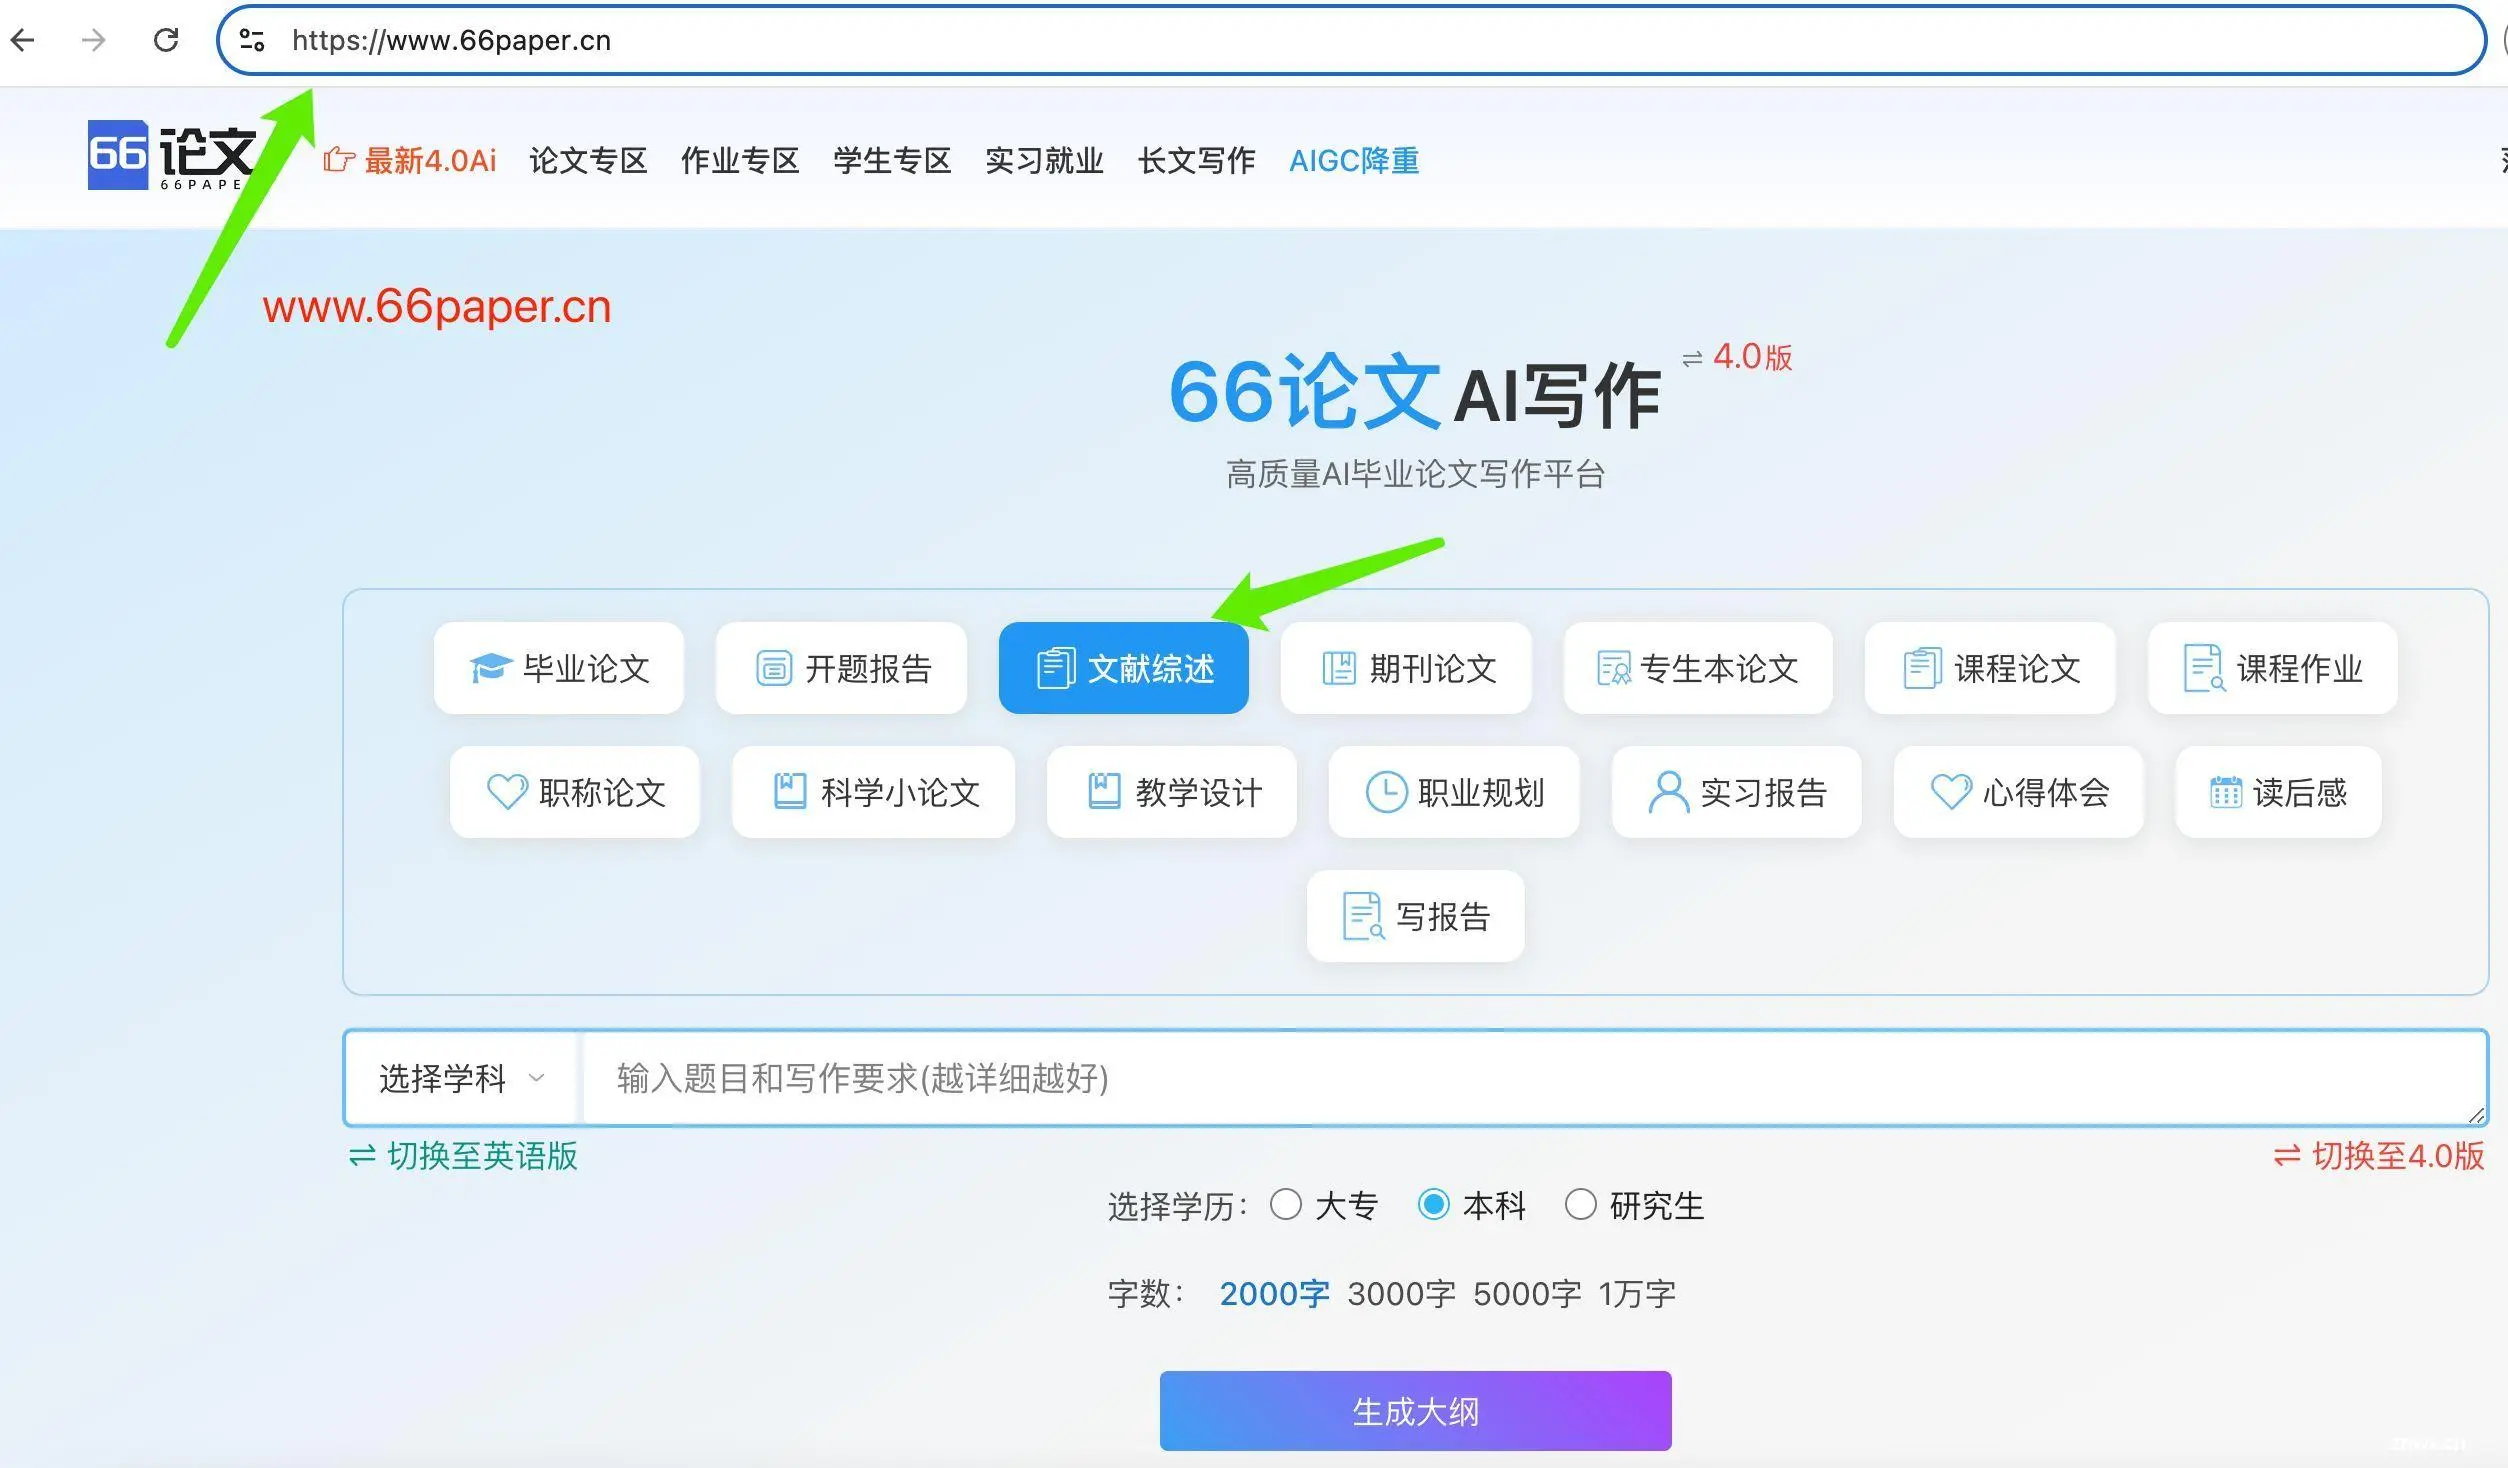The image size is (2508, 1468).
Task: Click the 课程作业 document search icon
Action: (x=2204, y=668)
